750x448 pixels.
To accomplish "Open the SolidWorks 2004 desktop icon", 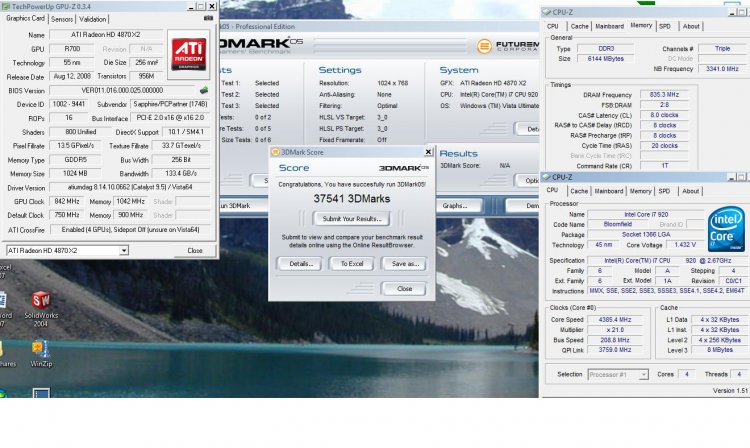I will 41,309.
